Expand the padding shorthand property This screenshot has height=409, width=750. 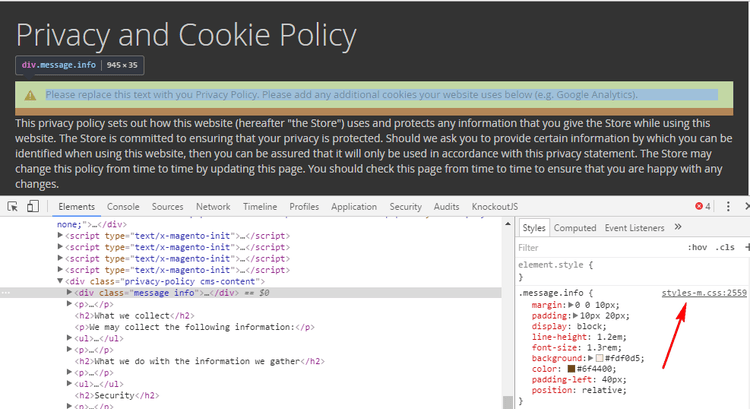point(576,315)
